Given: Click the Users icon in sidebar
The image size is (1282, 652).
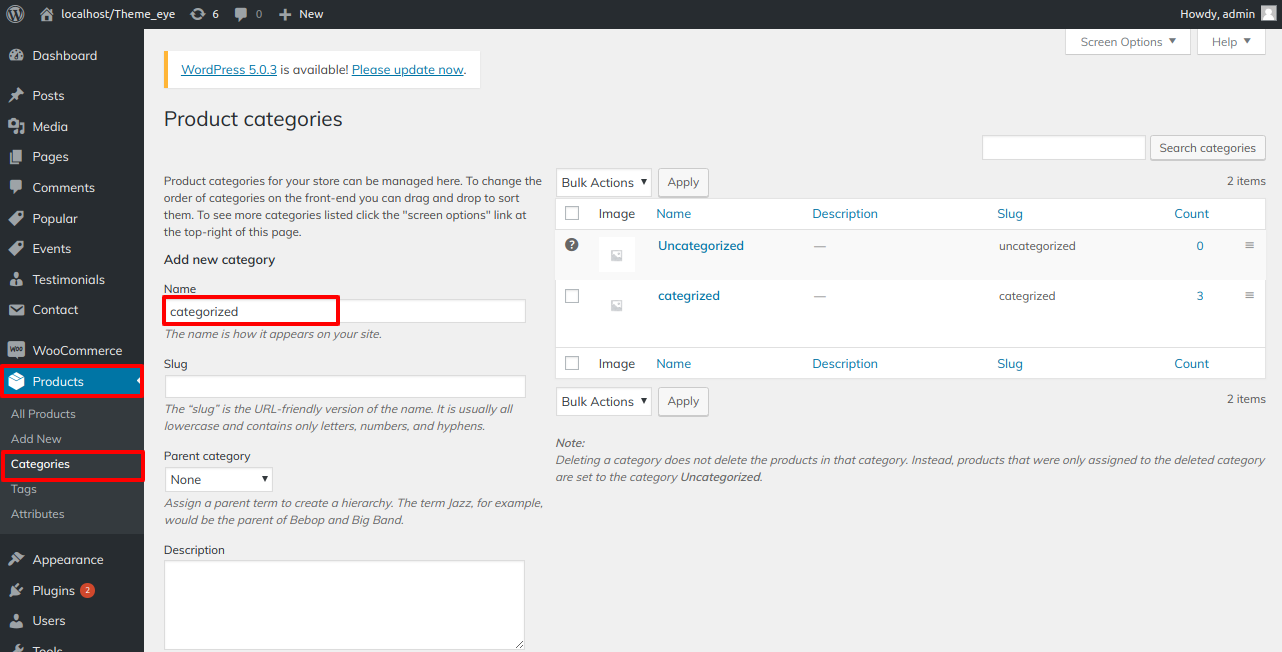Looking at the screenshot, I should (16, 621).
